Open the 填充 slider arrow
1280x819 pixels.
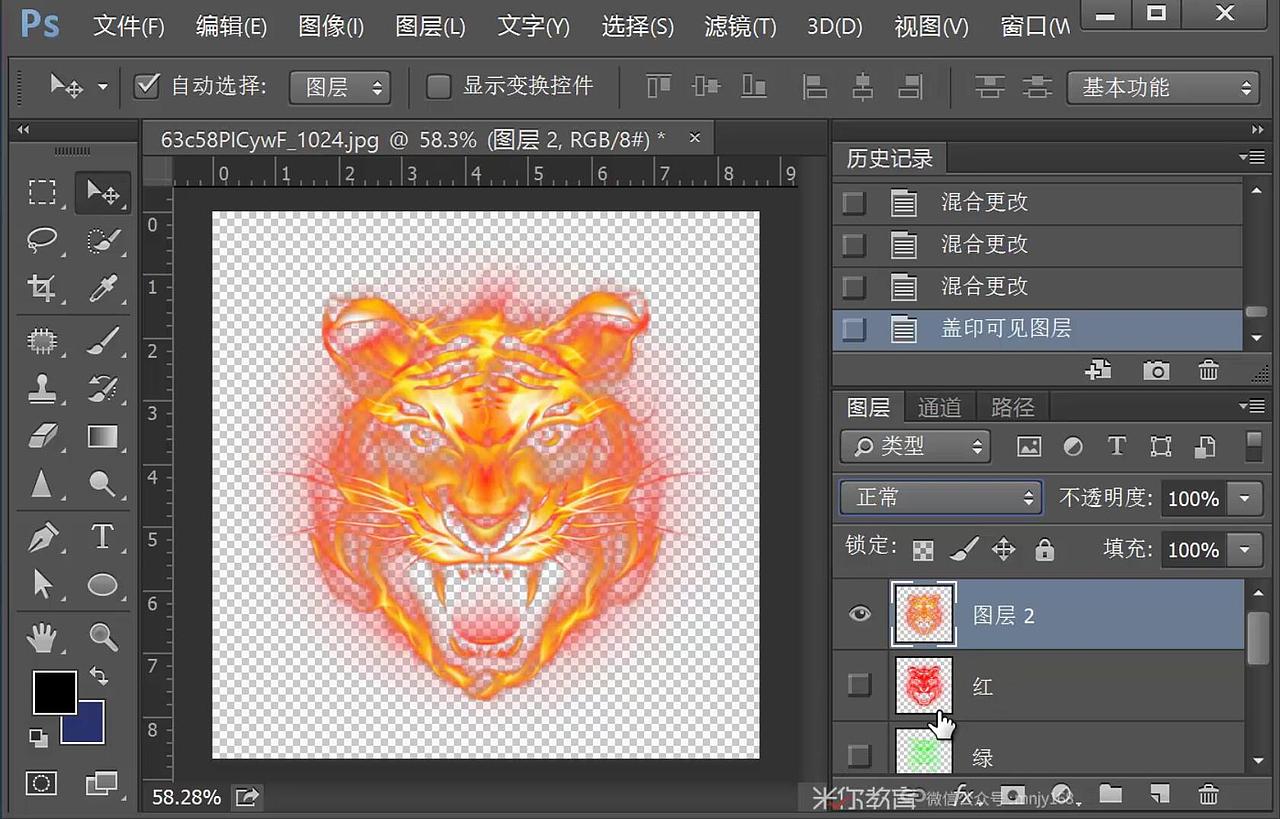click(1245, 549)
